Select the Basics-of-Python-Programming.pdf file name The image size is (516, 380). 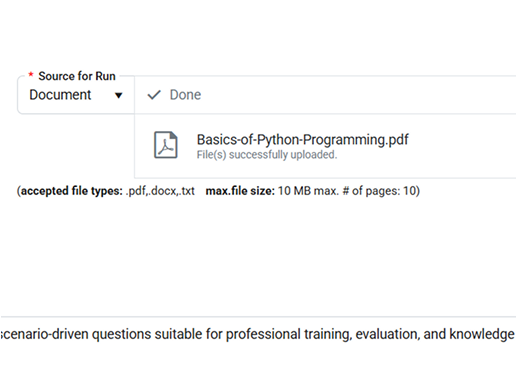[x=302, y=139]
